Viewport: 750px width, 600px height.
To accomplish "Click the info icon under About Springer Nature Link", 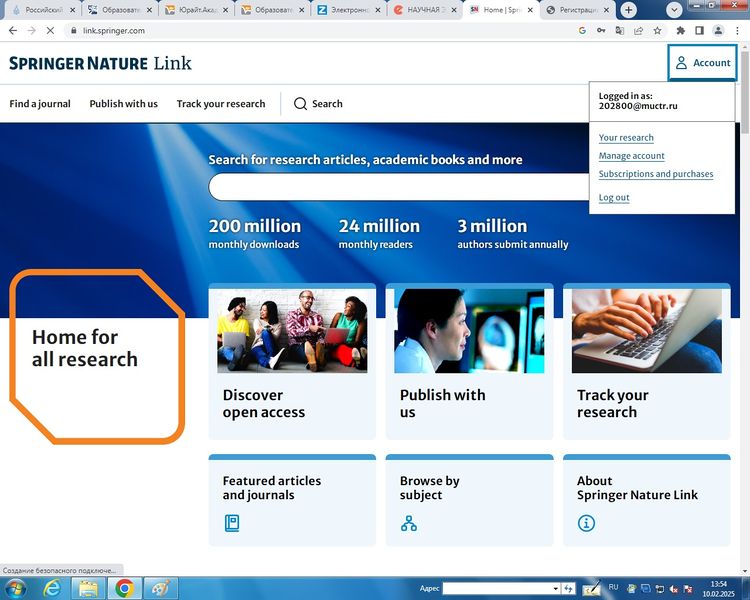I will (586, 523).
